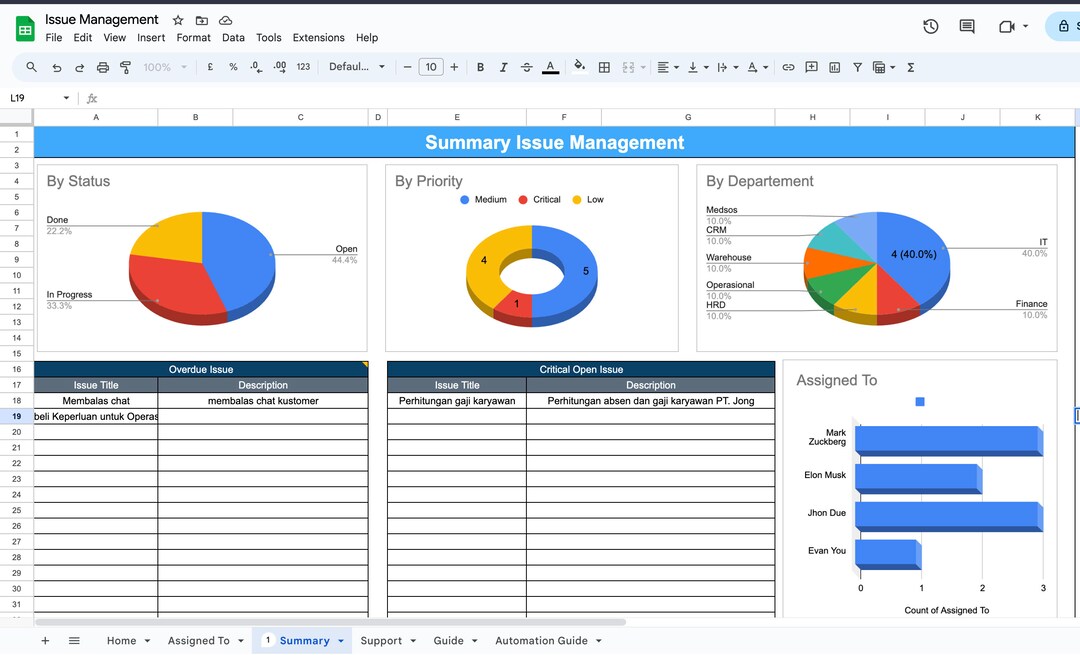This screenshot has width=1080, height=655.
Task: Open the fill color picker
Action: pos(580,67)
